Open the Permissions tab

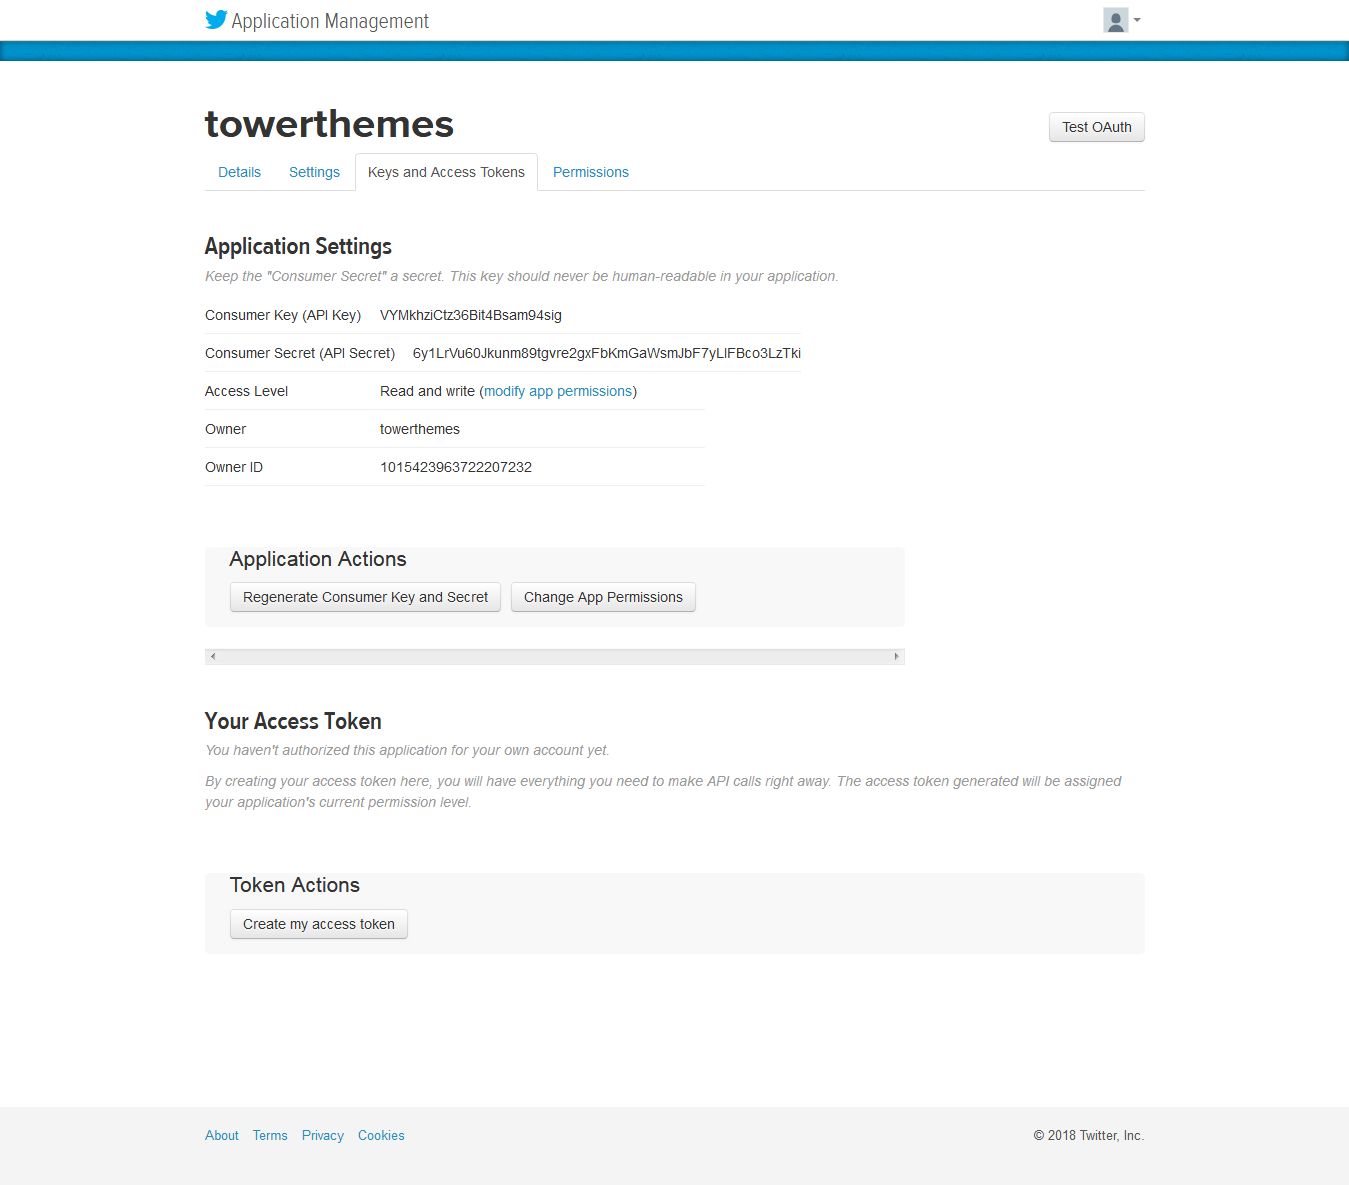tap(591, 172)
